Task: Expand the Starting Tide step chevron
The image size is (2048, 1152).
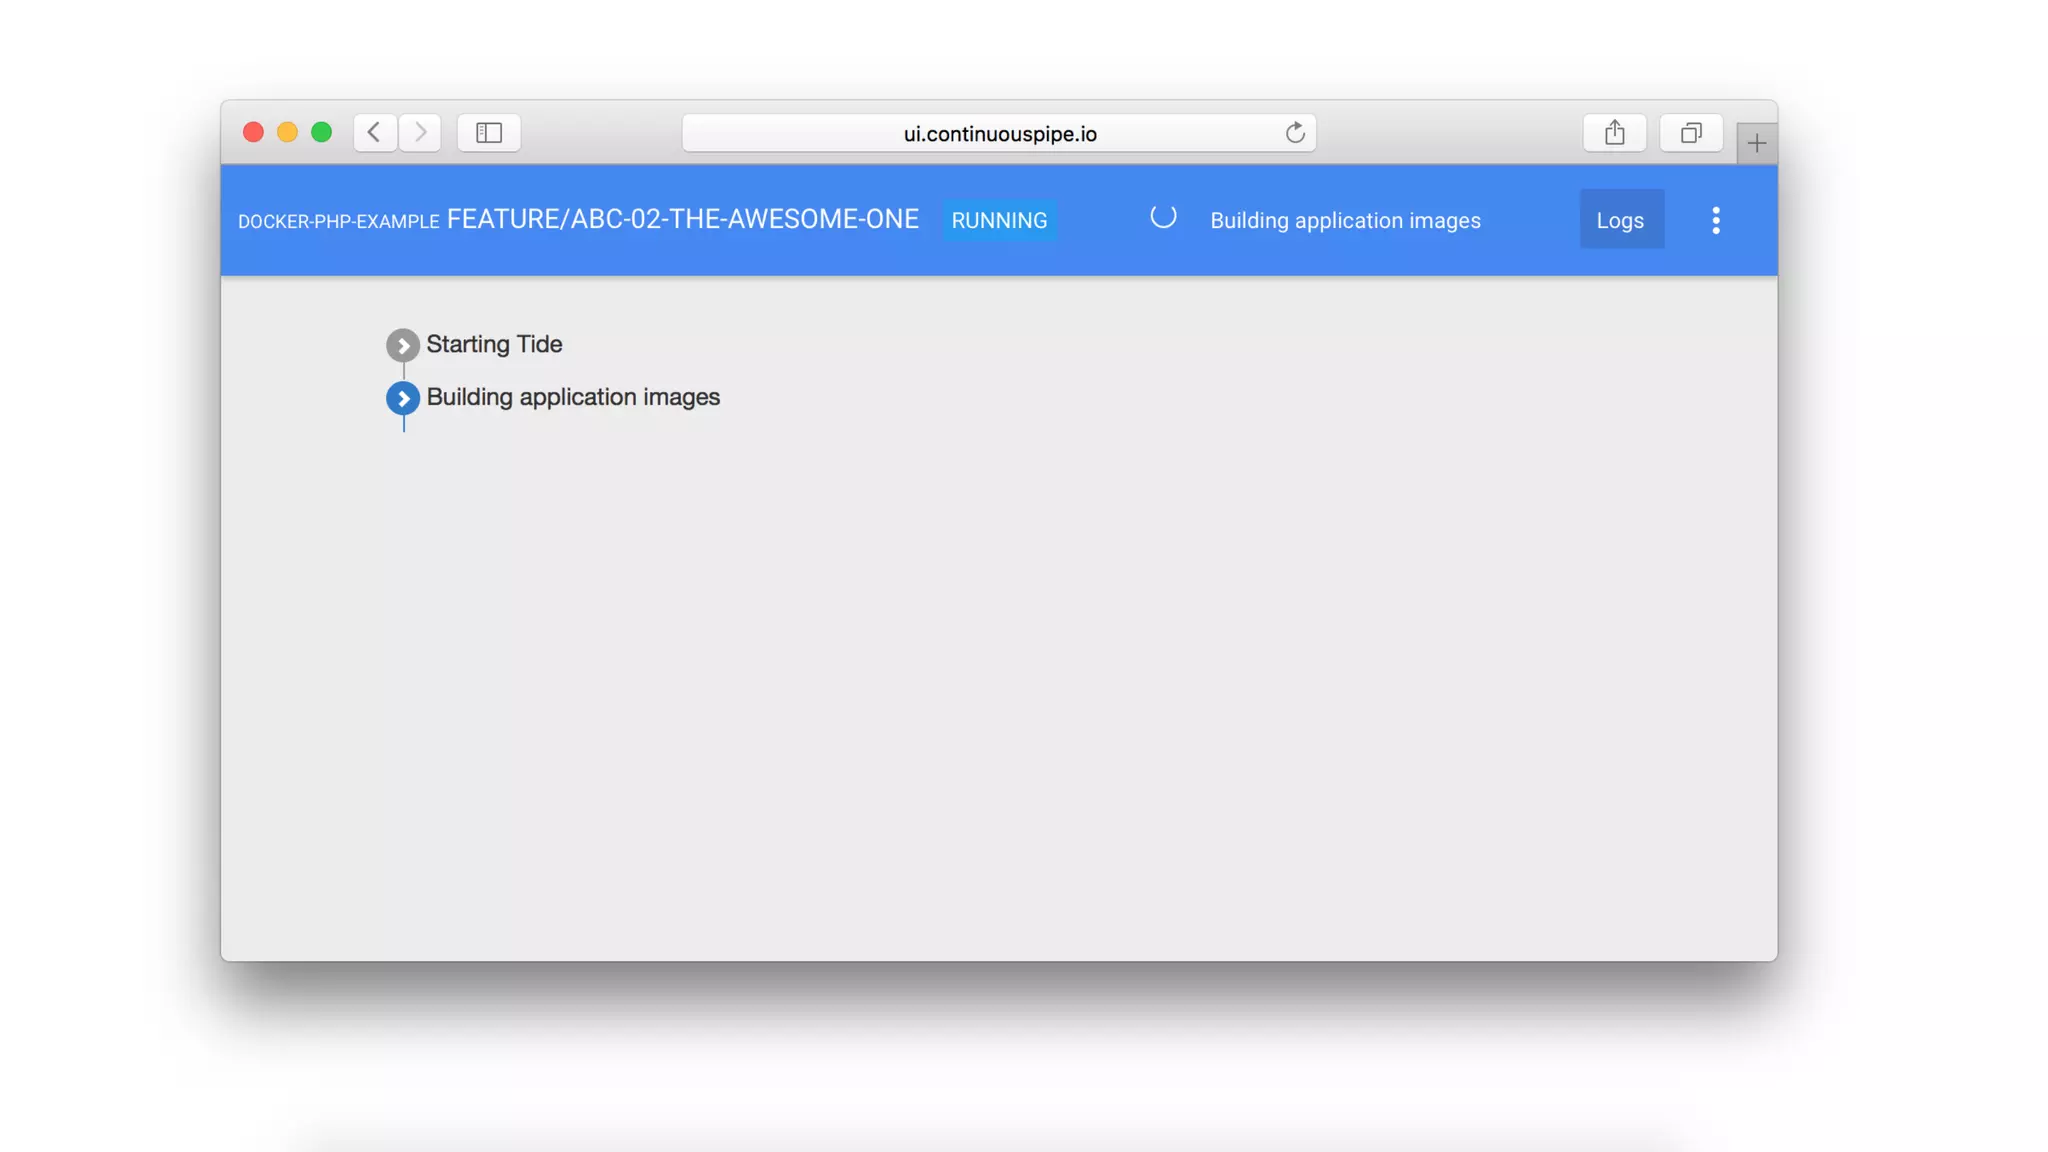Action: pyautogui.click(x=403, y=345)
